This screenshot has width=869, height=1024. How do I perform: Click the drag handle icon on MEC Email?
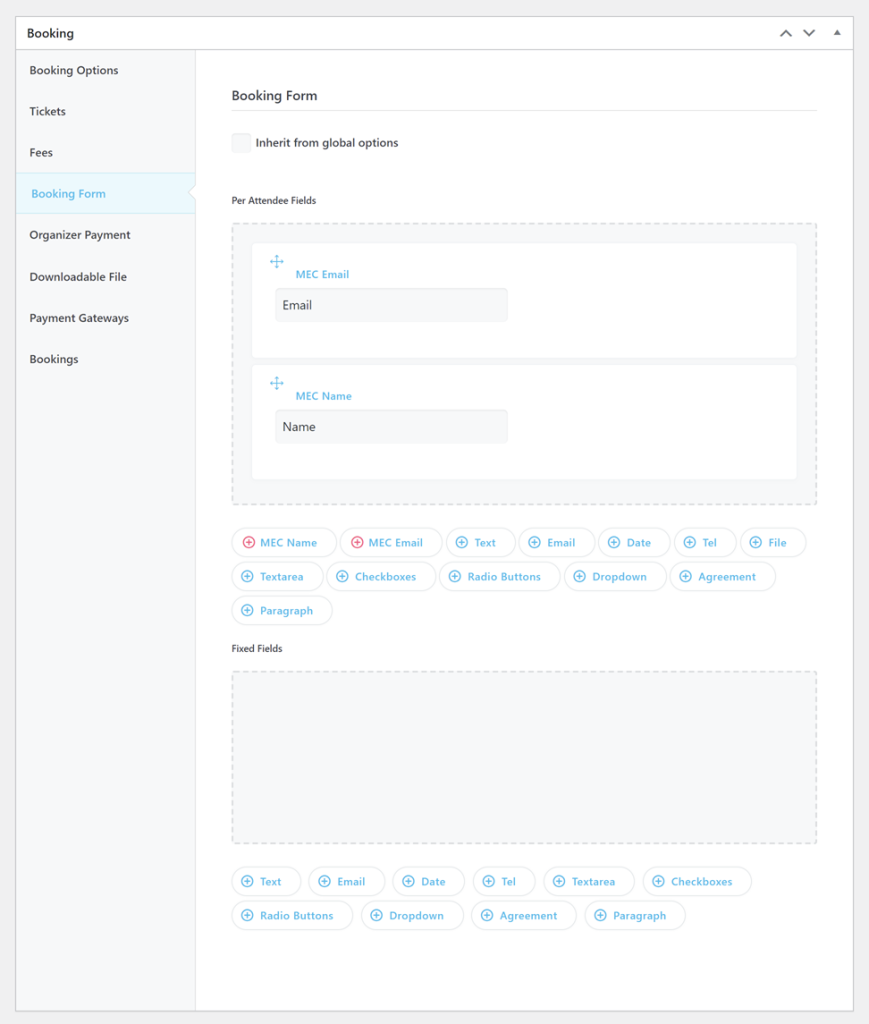pyautogui.click(x=277, y=261)
